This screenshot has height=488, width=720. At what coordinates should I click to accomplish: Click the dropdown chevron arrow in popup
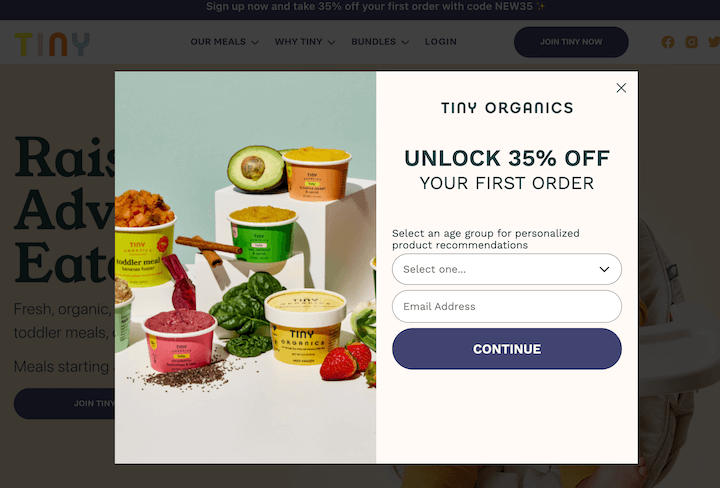604,269
